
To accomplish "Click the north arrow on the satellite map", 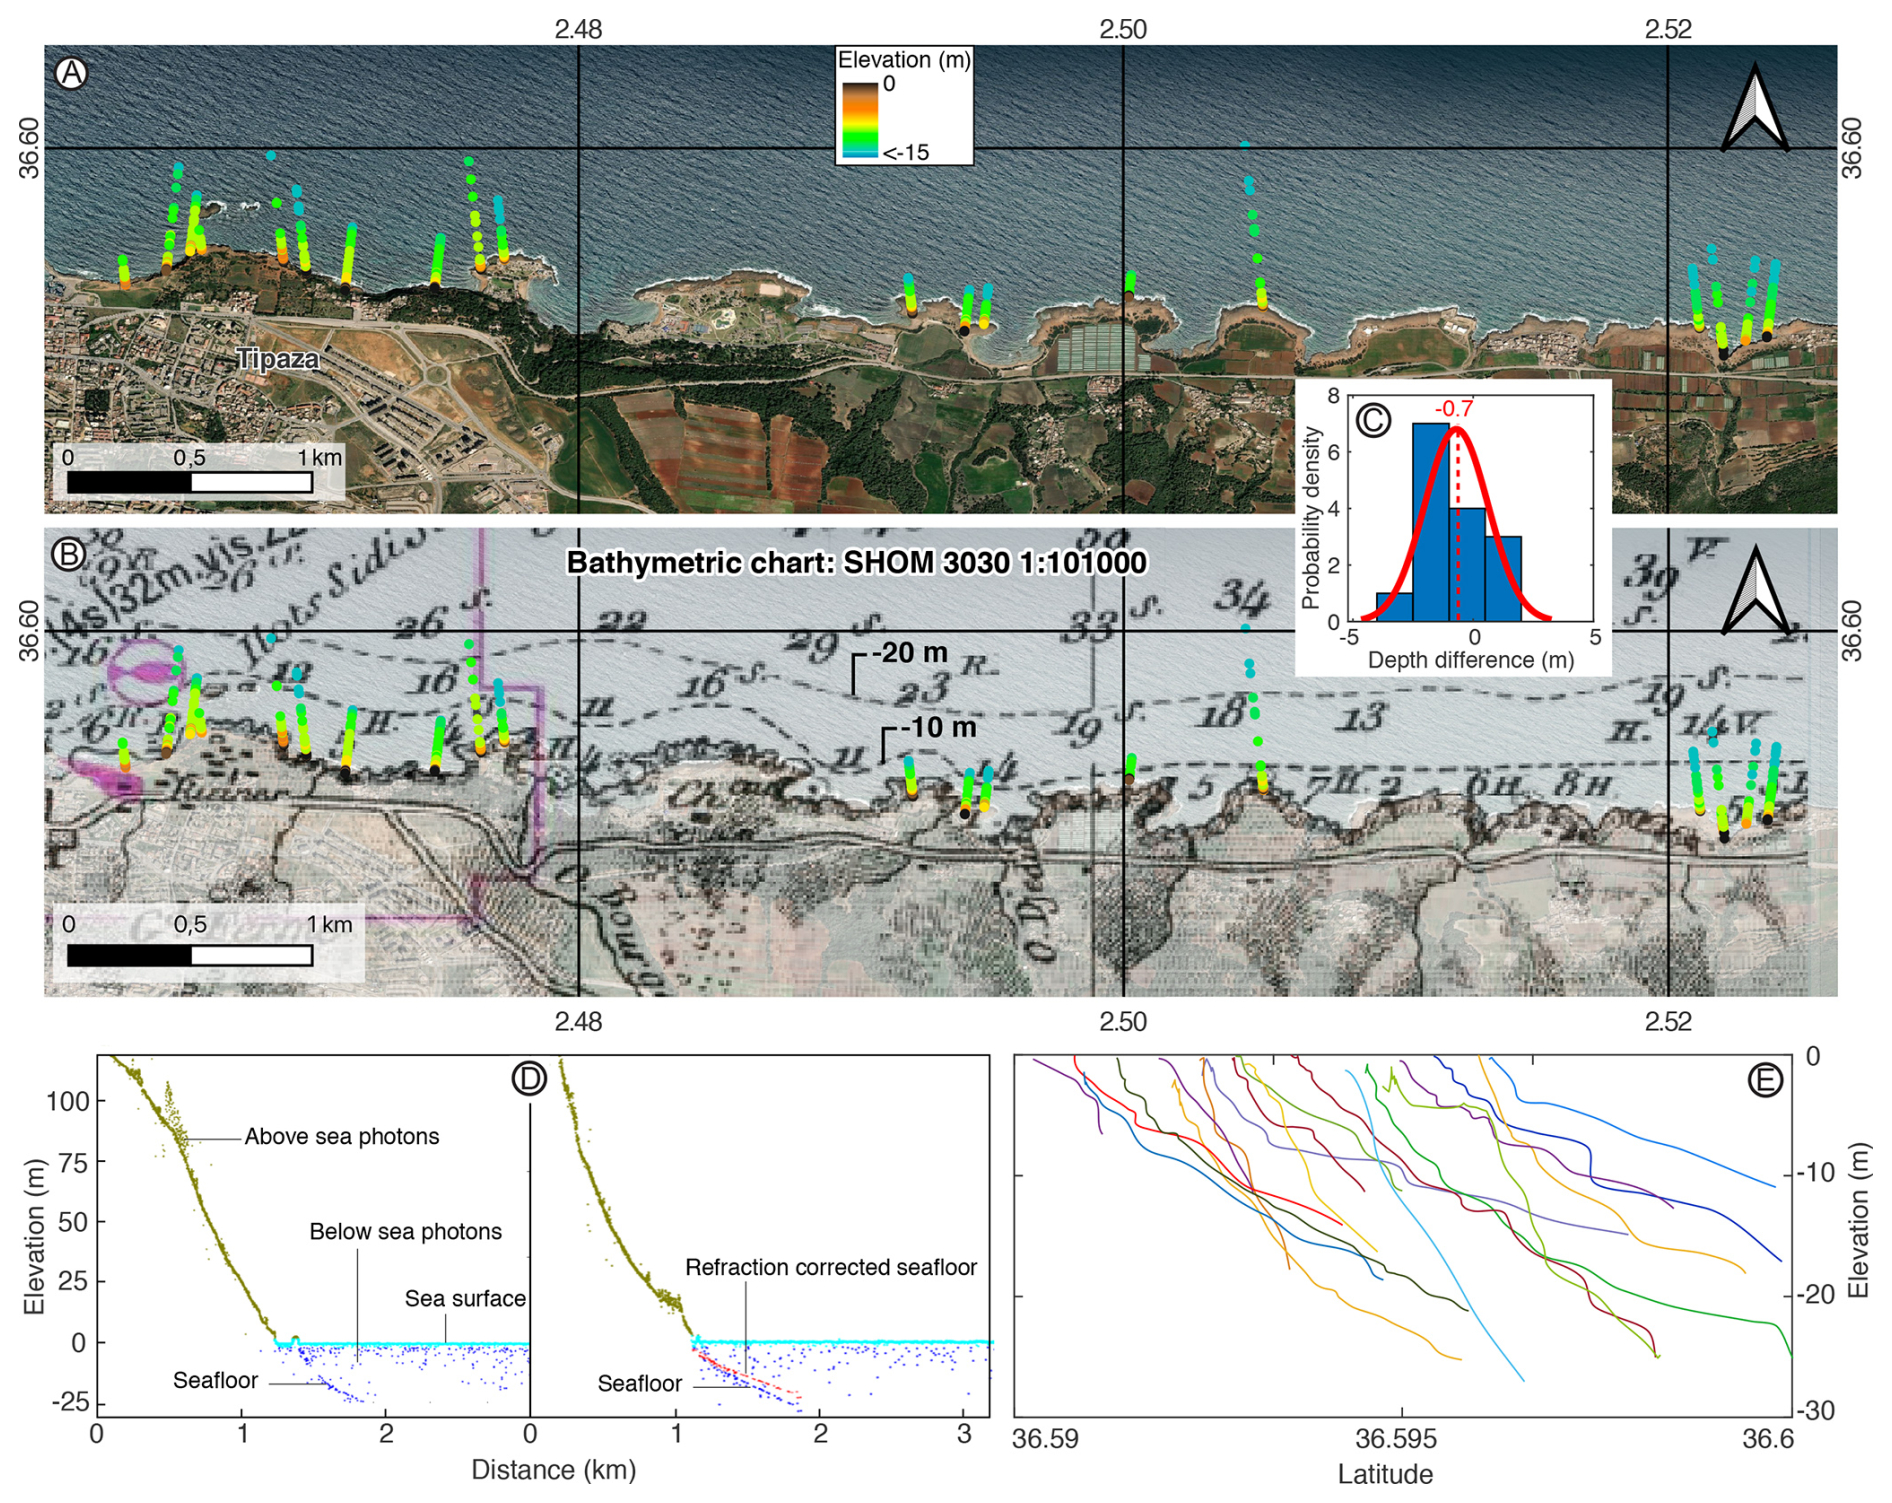I will (1755, 109).
